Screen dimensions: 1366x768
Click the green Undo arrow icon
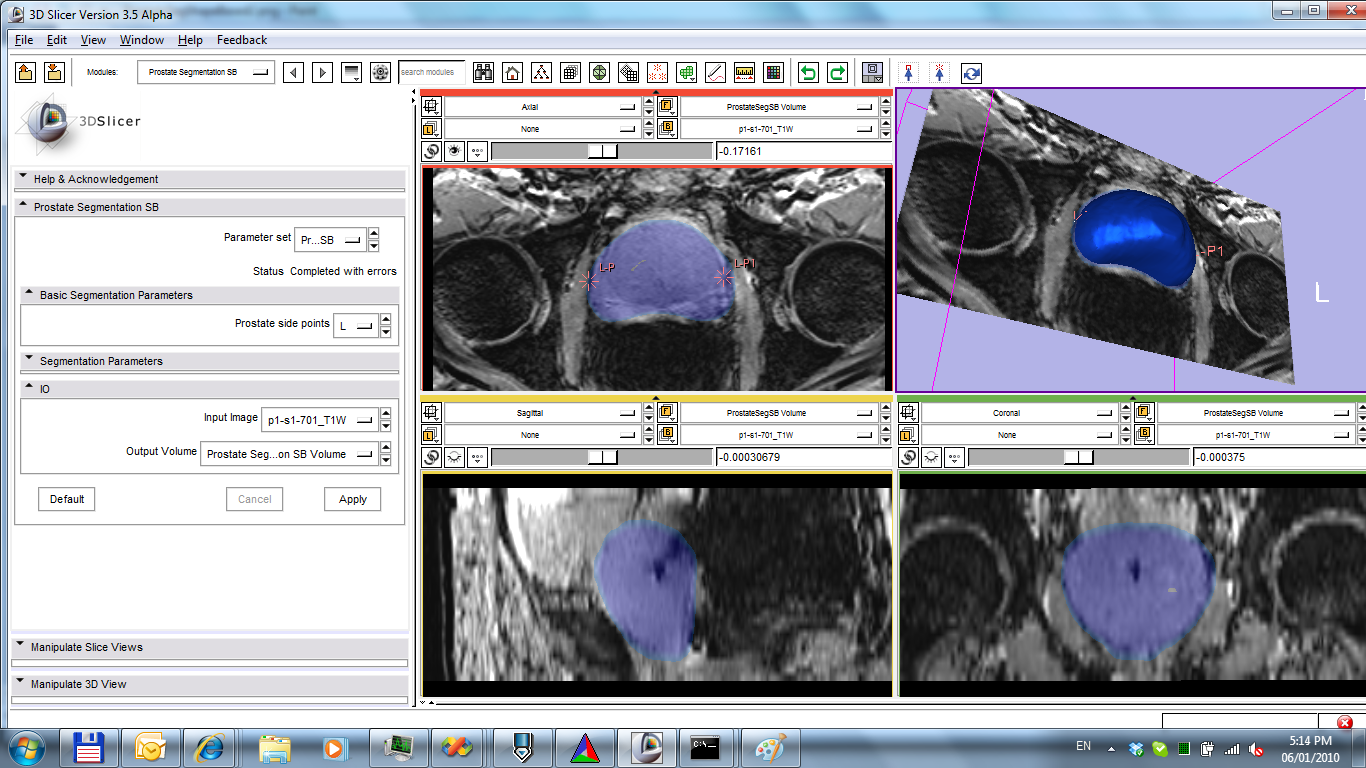[808, 72]
